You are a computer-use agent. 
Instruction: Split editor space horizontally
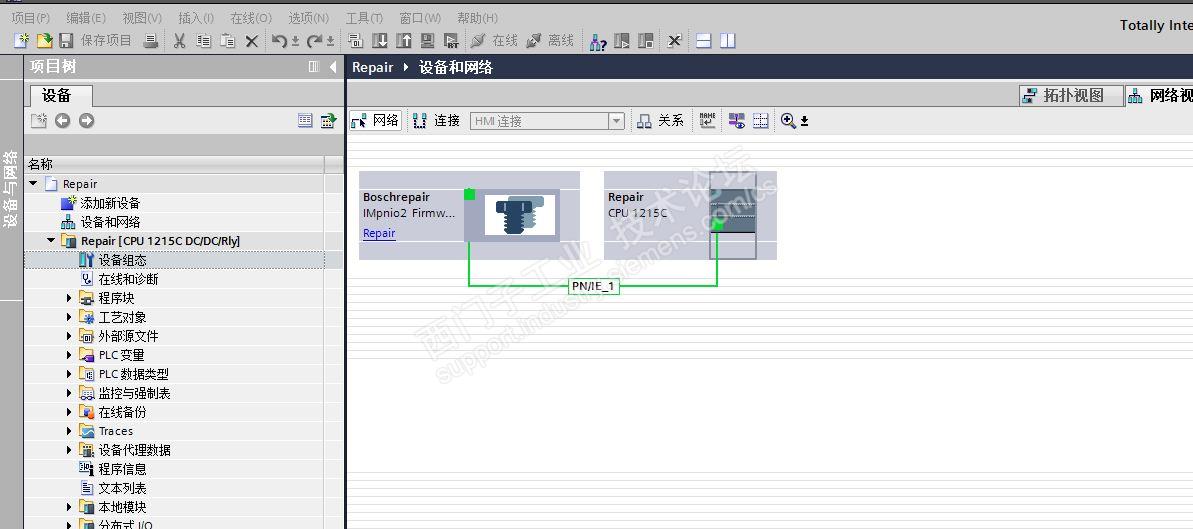point(704,41)
